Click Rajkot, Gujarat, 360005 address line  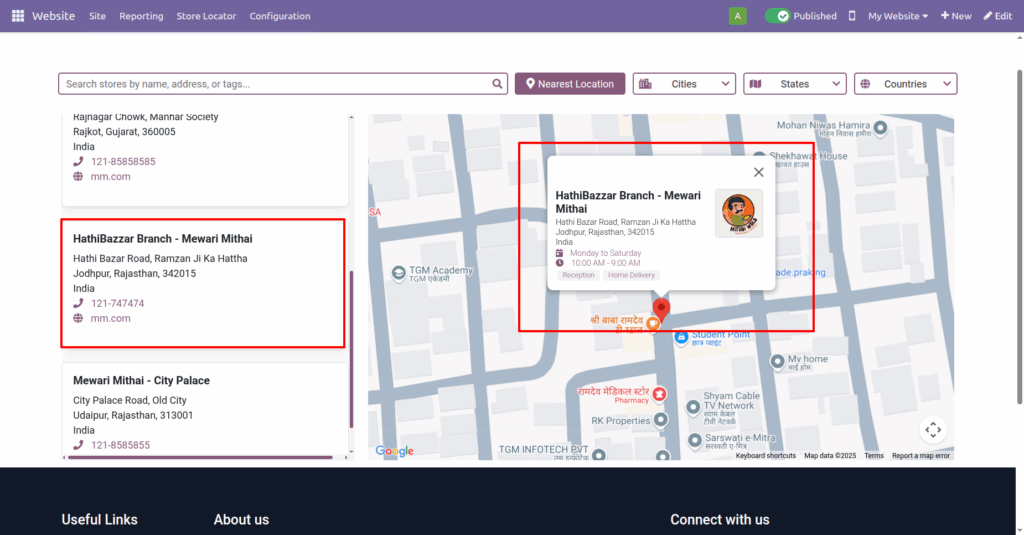coord(124,131)
